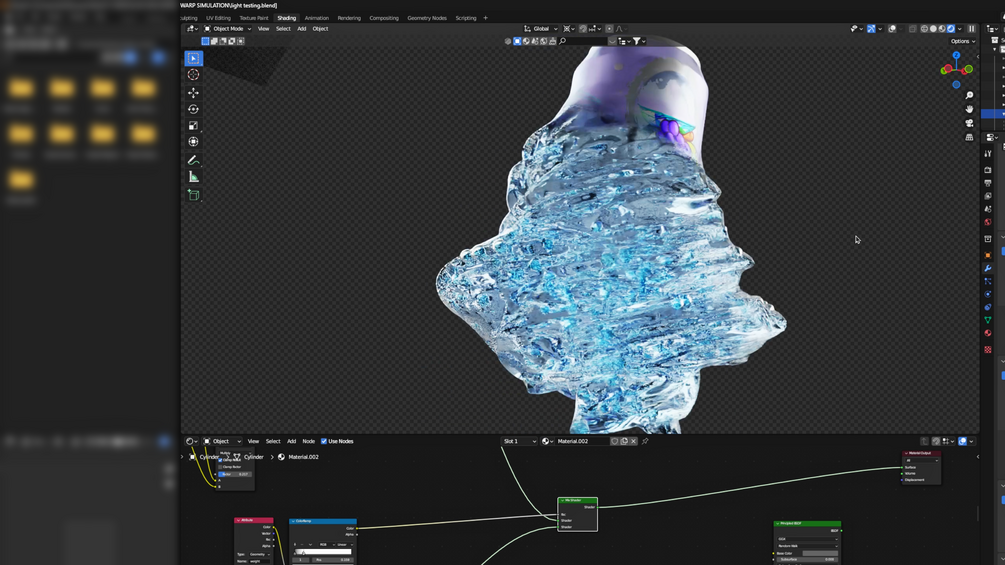Open the Global transform orientation dropdown
Screen dimensions: 1005x565
(542, 29)
